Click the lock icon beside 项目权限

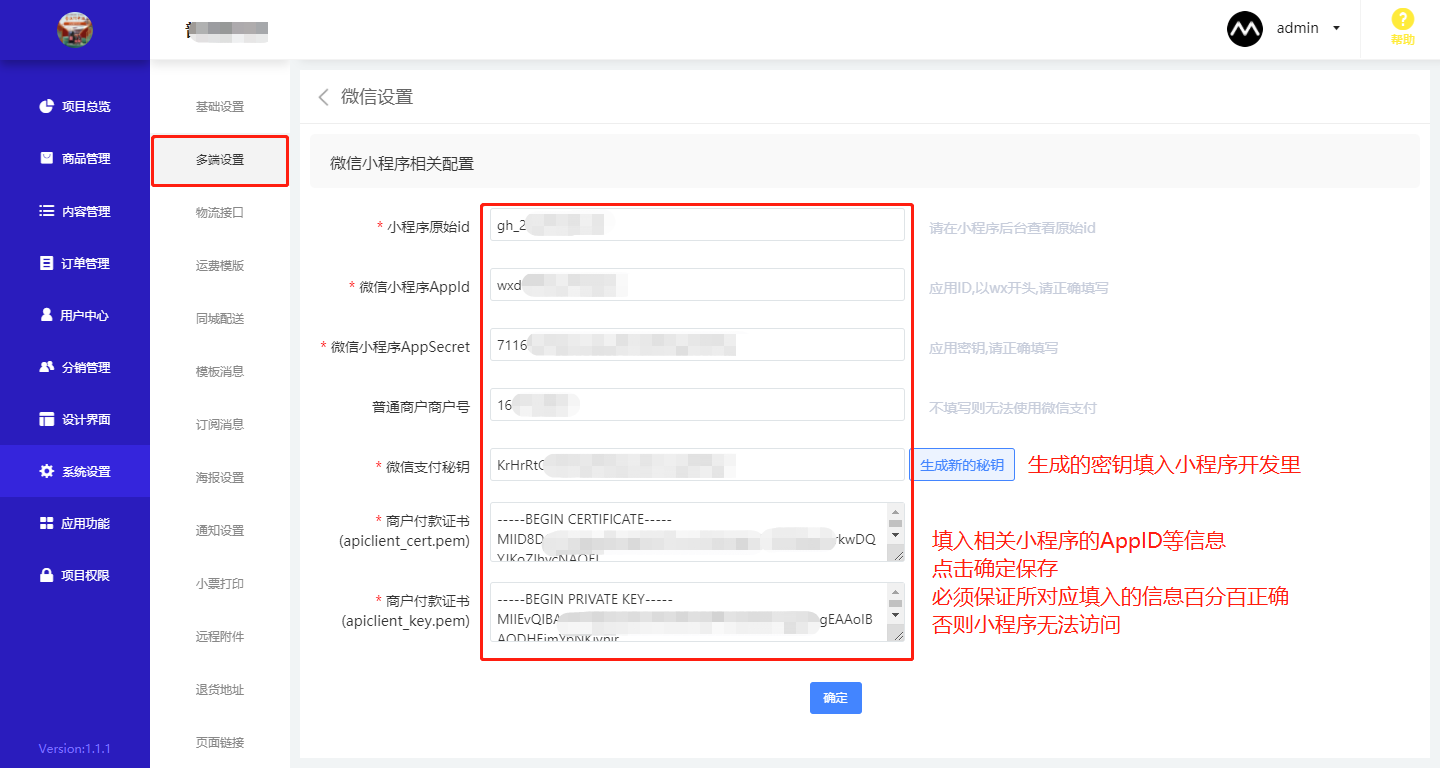[x=46, y=575]
